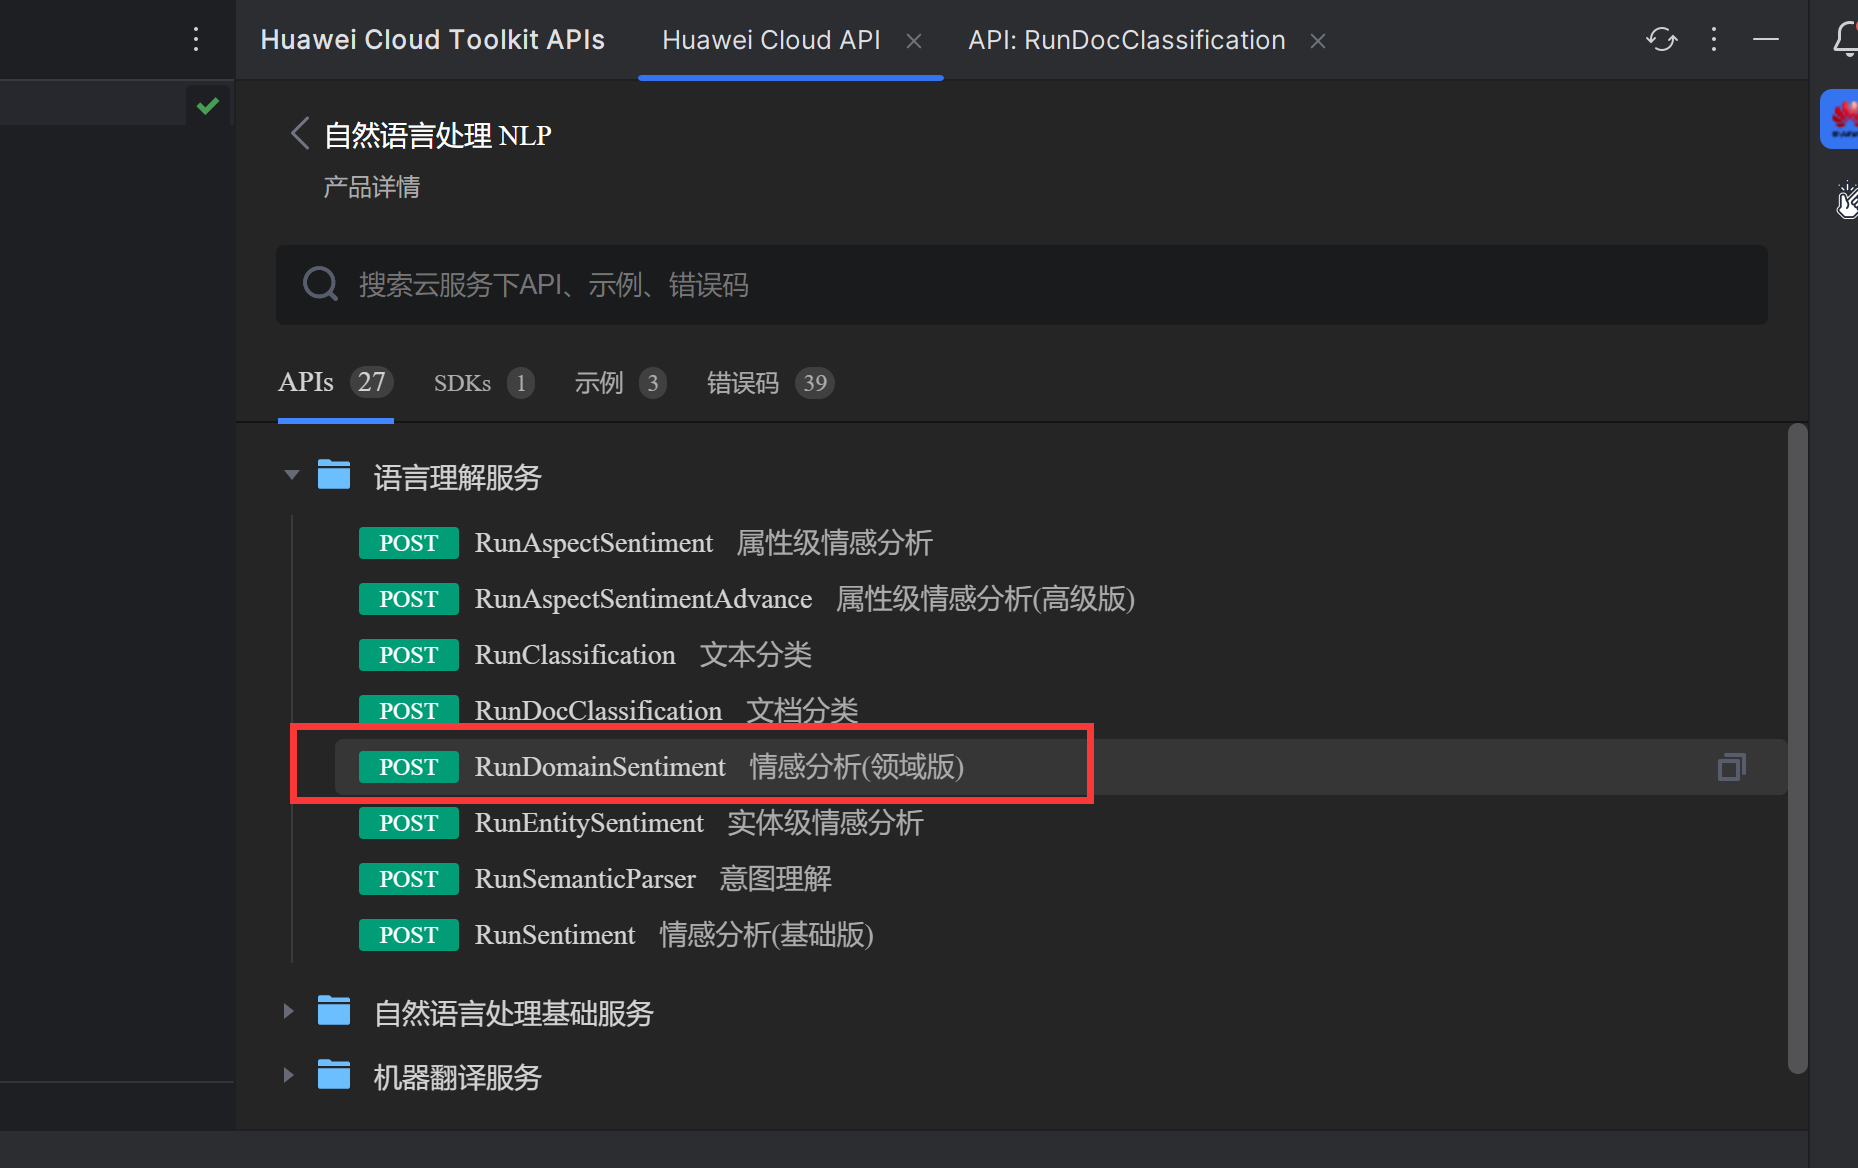1858x1168 pixels.
Task: Click the copy icon on RunDomainSentiment row
Action: coord(1732,767)
